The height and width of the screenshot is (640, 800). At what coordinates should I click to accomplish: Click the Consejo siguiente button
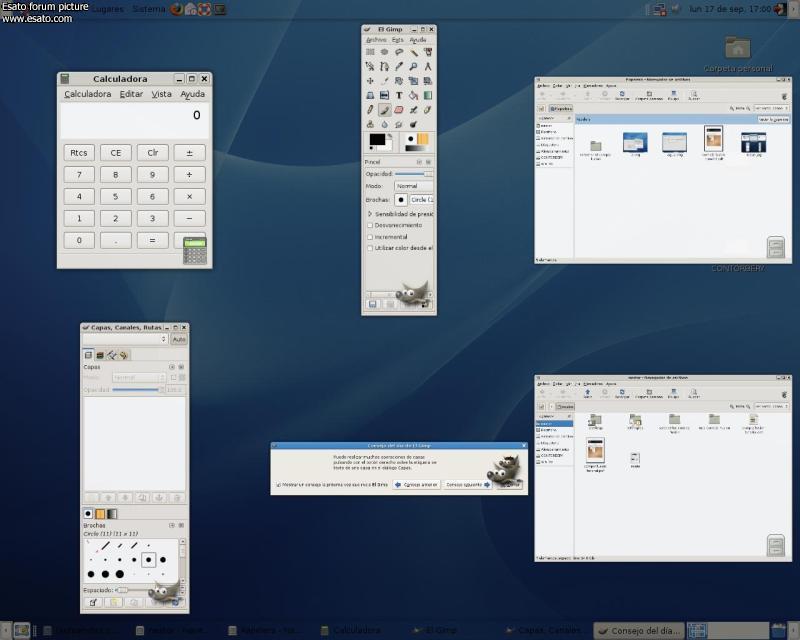pyautogui.click(x=466, y=484)
